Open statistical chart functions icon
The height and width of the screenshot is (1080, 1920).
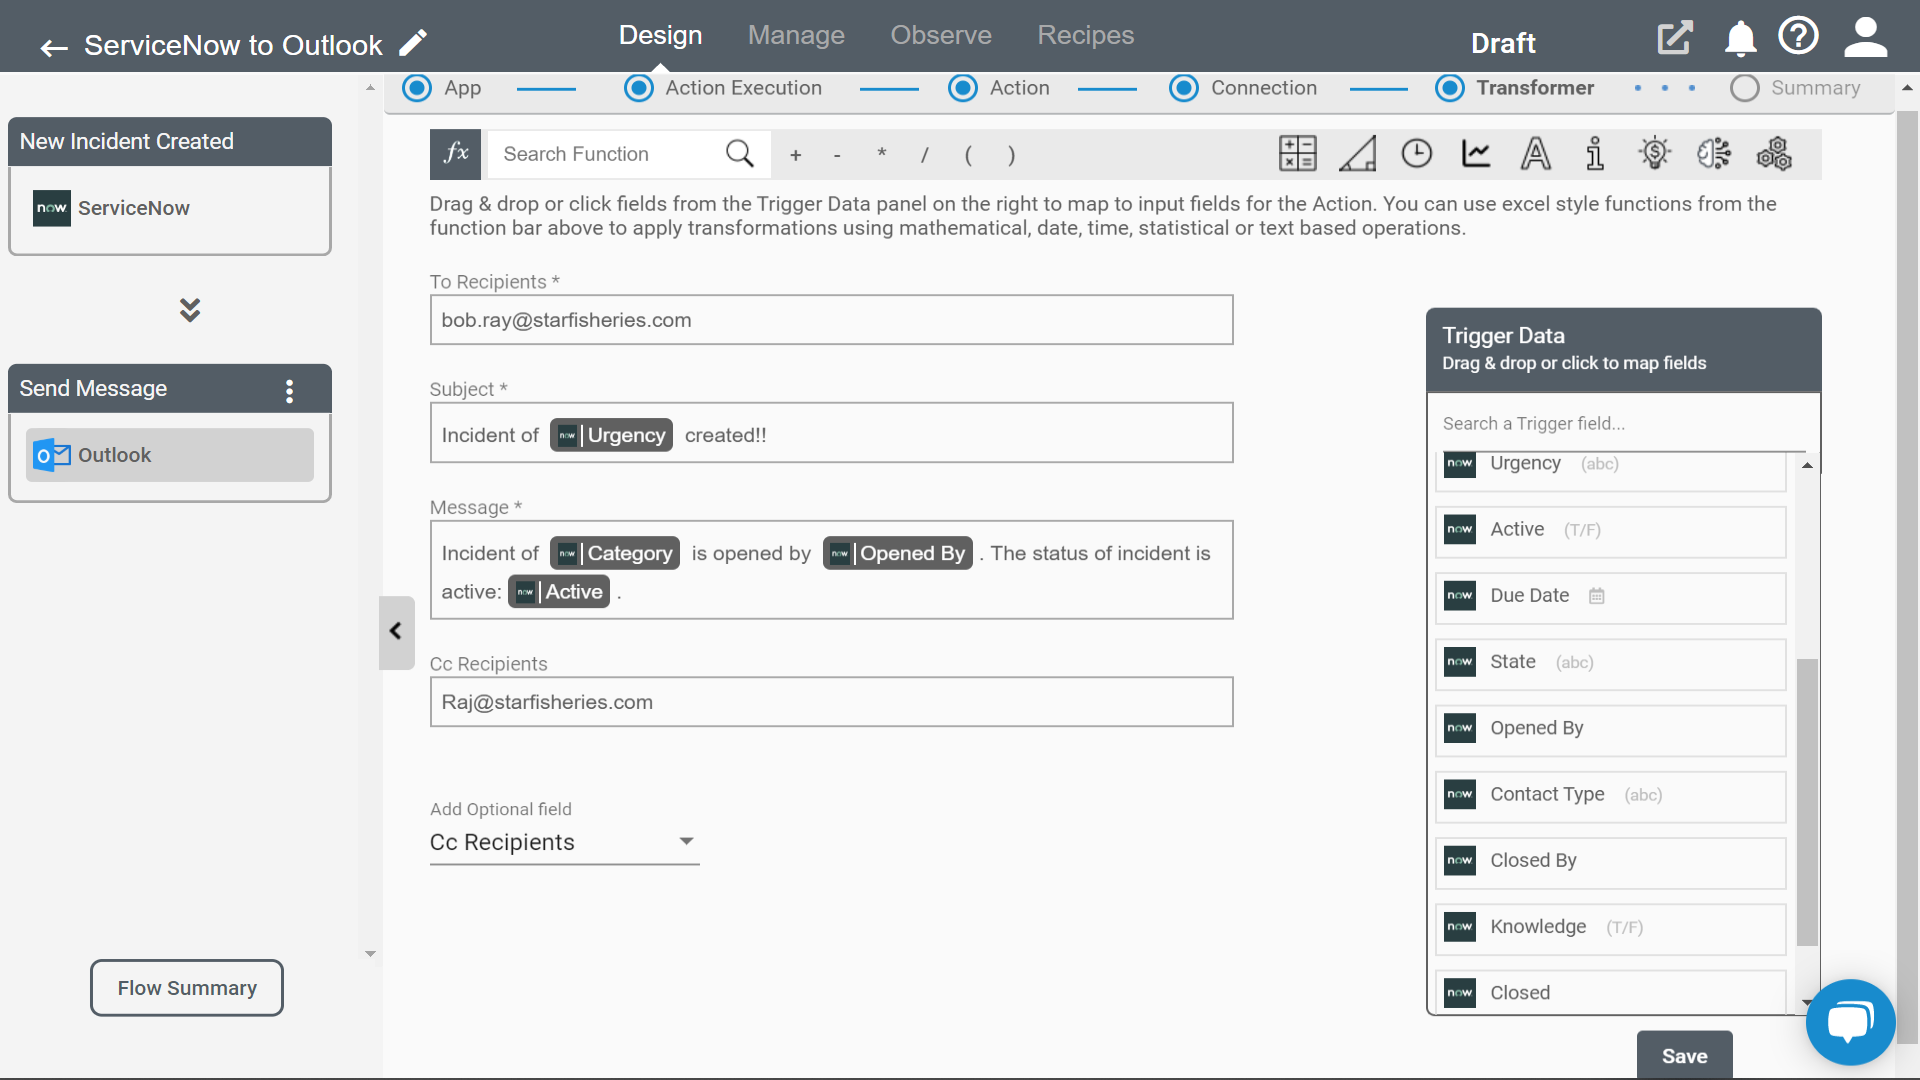[x=1476, y=154]
